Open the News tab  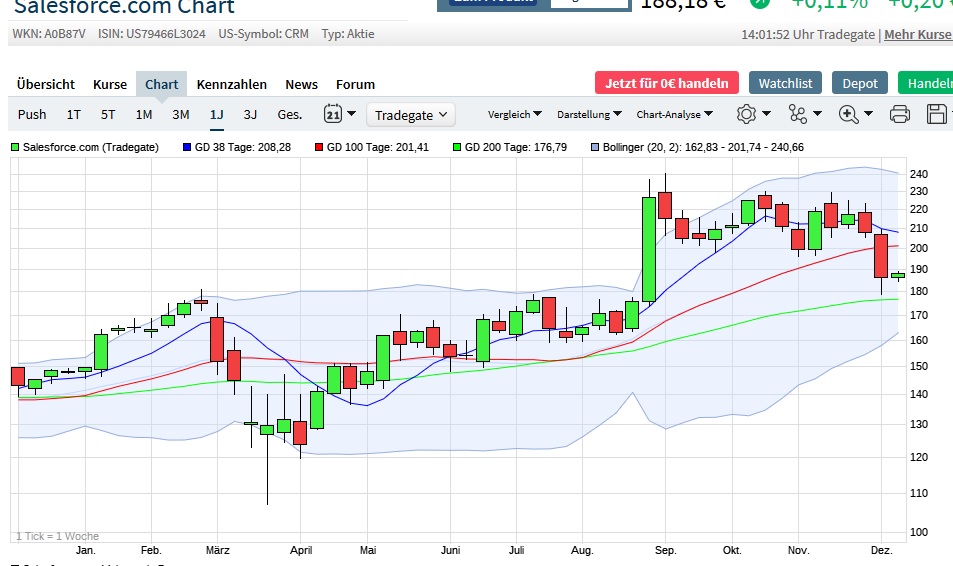(301, 85)
